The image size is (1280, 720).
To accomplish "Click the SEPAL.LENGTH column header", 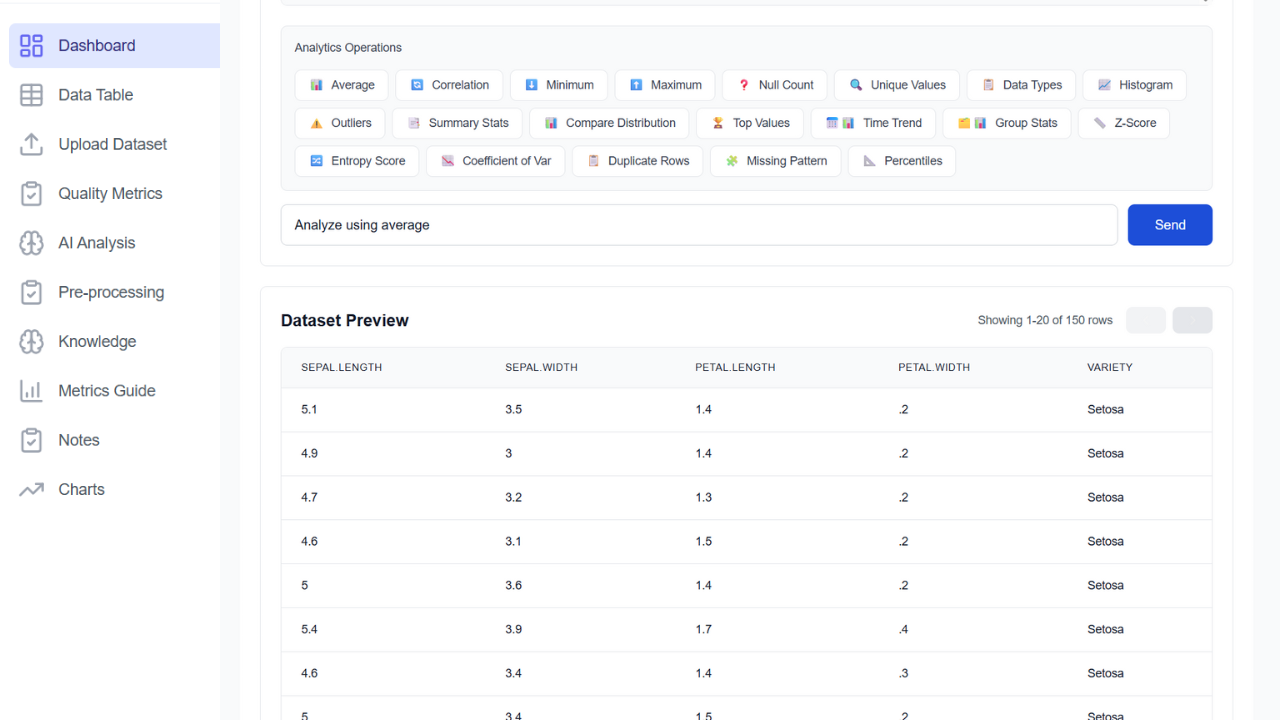I will click(x=342, y=367).
